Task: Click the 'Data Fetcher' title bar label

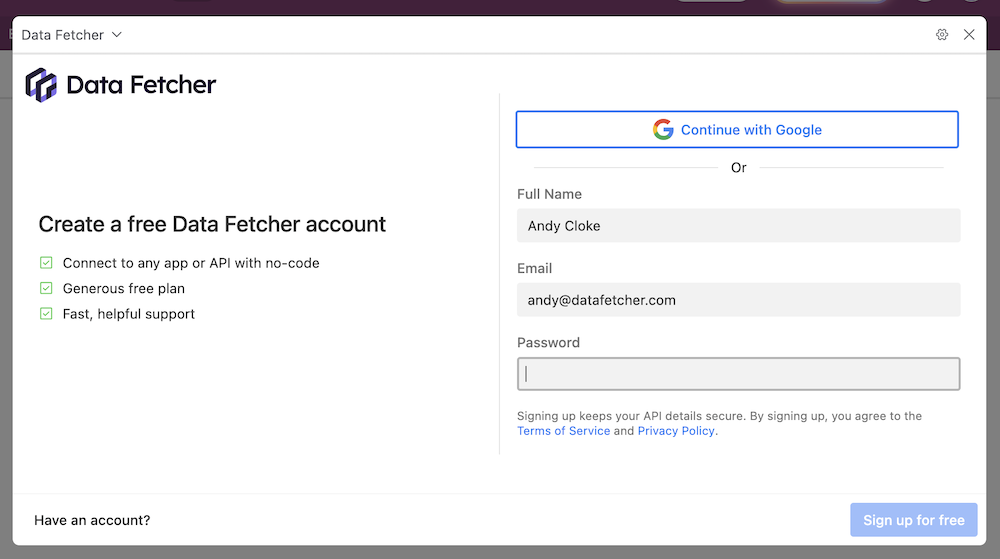Action: 62,34
